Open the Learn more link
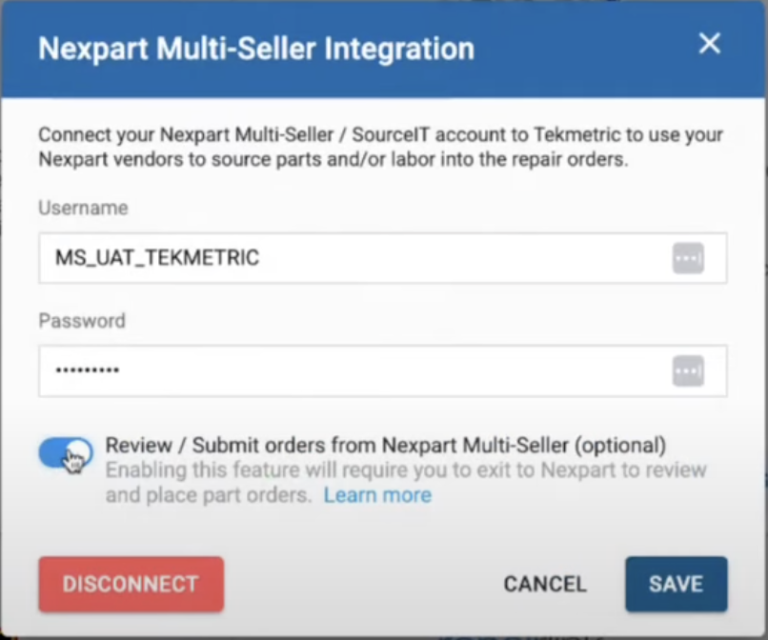768x640 pixels. [377, 495]
